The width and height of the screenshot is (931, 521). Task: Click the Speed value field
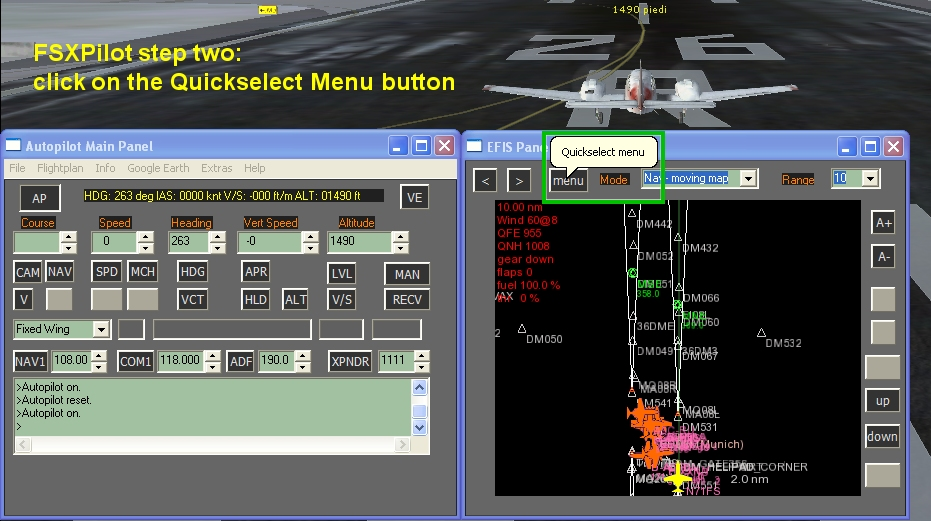coord(115,241)
